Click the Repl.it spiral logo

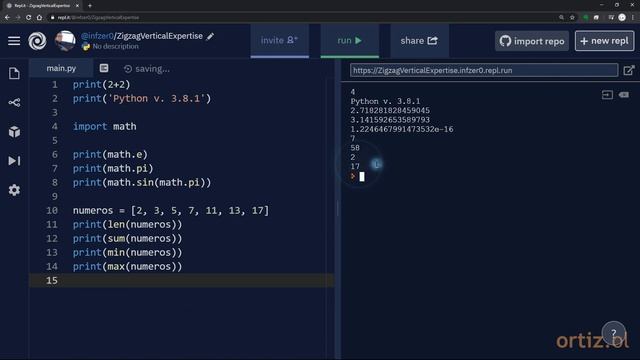[x=37, y=41]
